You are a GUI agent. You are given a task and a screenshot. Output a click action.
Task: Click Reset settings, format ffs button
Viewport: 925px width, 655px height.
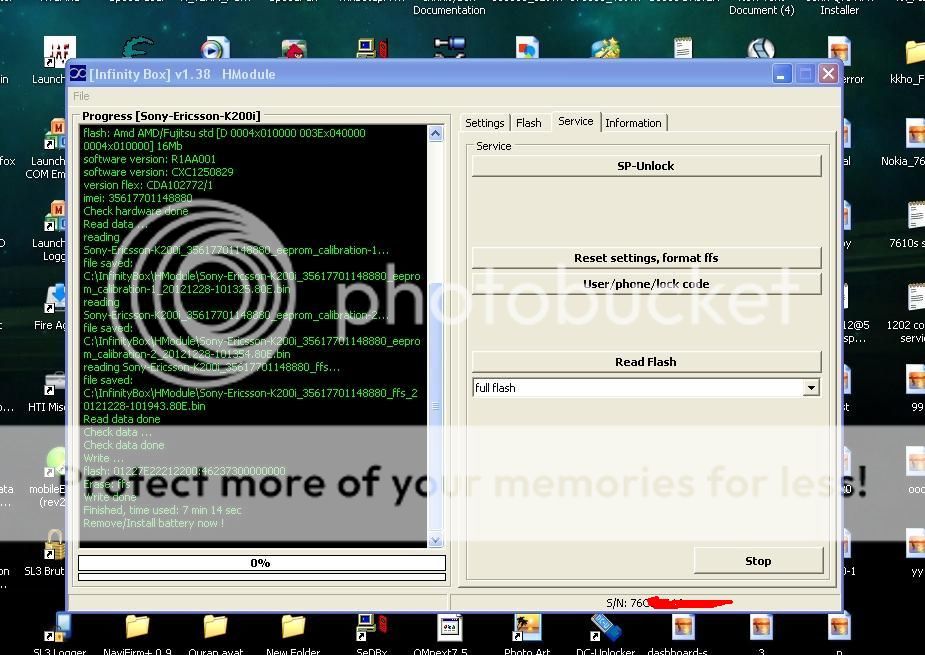pyautogui.click(x=646, y=258)
